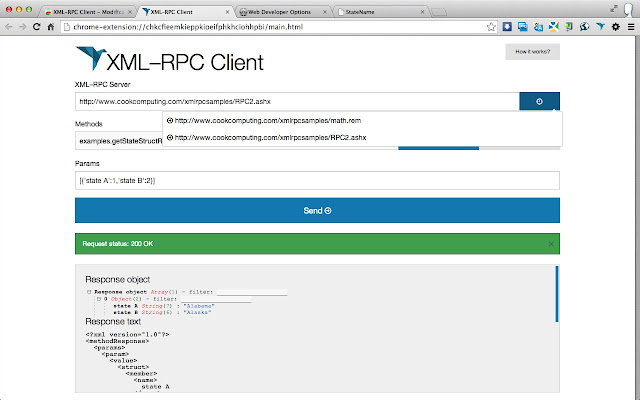
Task: Collapse the Response object Array node
Action: pyautogui.click(x=89, y=292)
